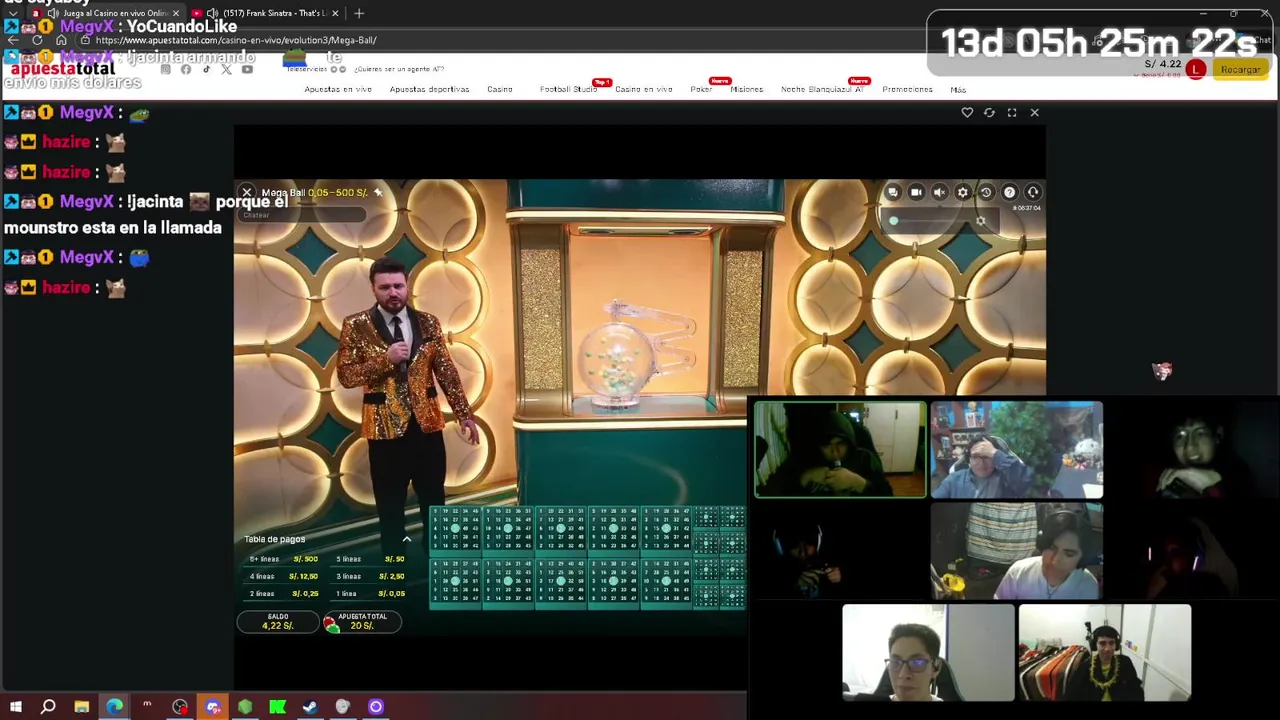Click the yellow Recargar button
Viewport: 1280px width, 720px height.
tap(1240, 69)
